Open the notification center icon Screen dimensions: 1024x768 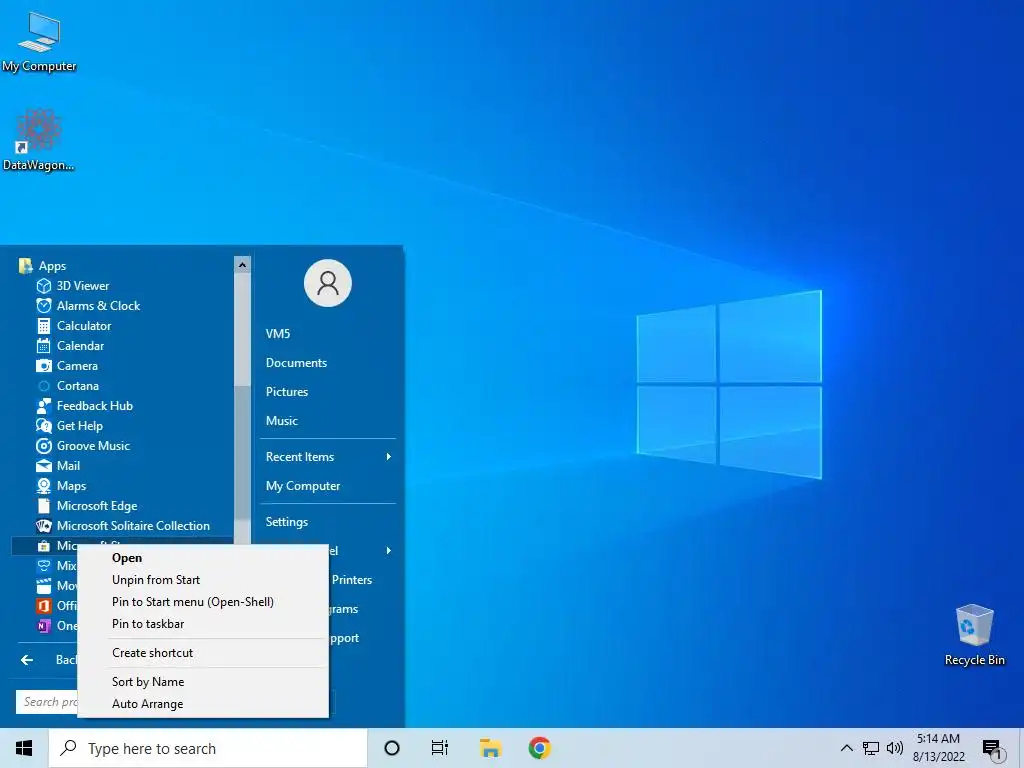[992, 750]
